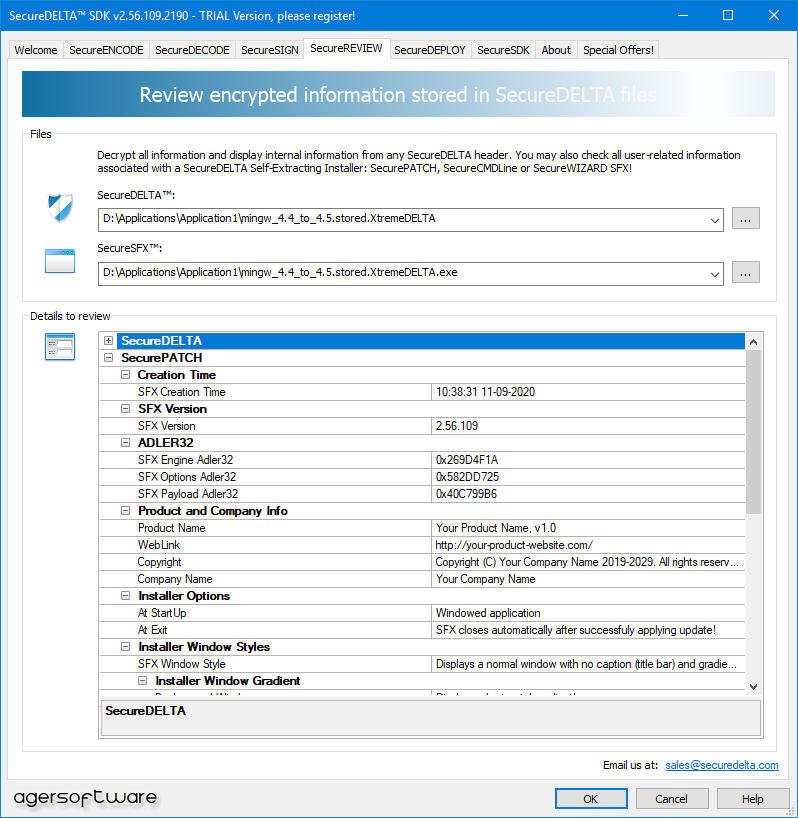Screen dimensions: 798x818
Task: Select the SFX Version 2.56.109 value
Action: (457, 426)
